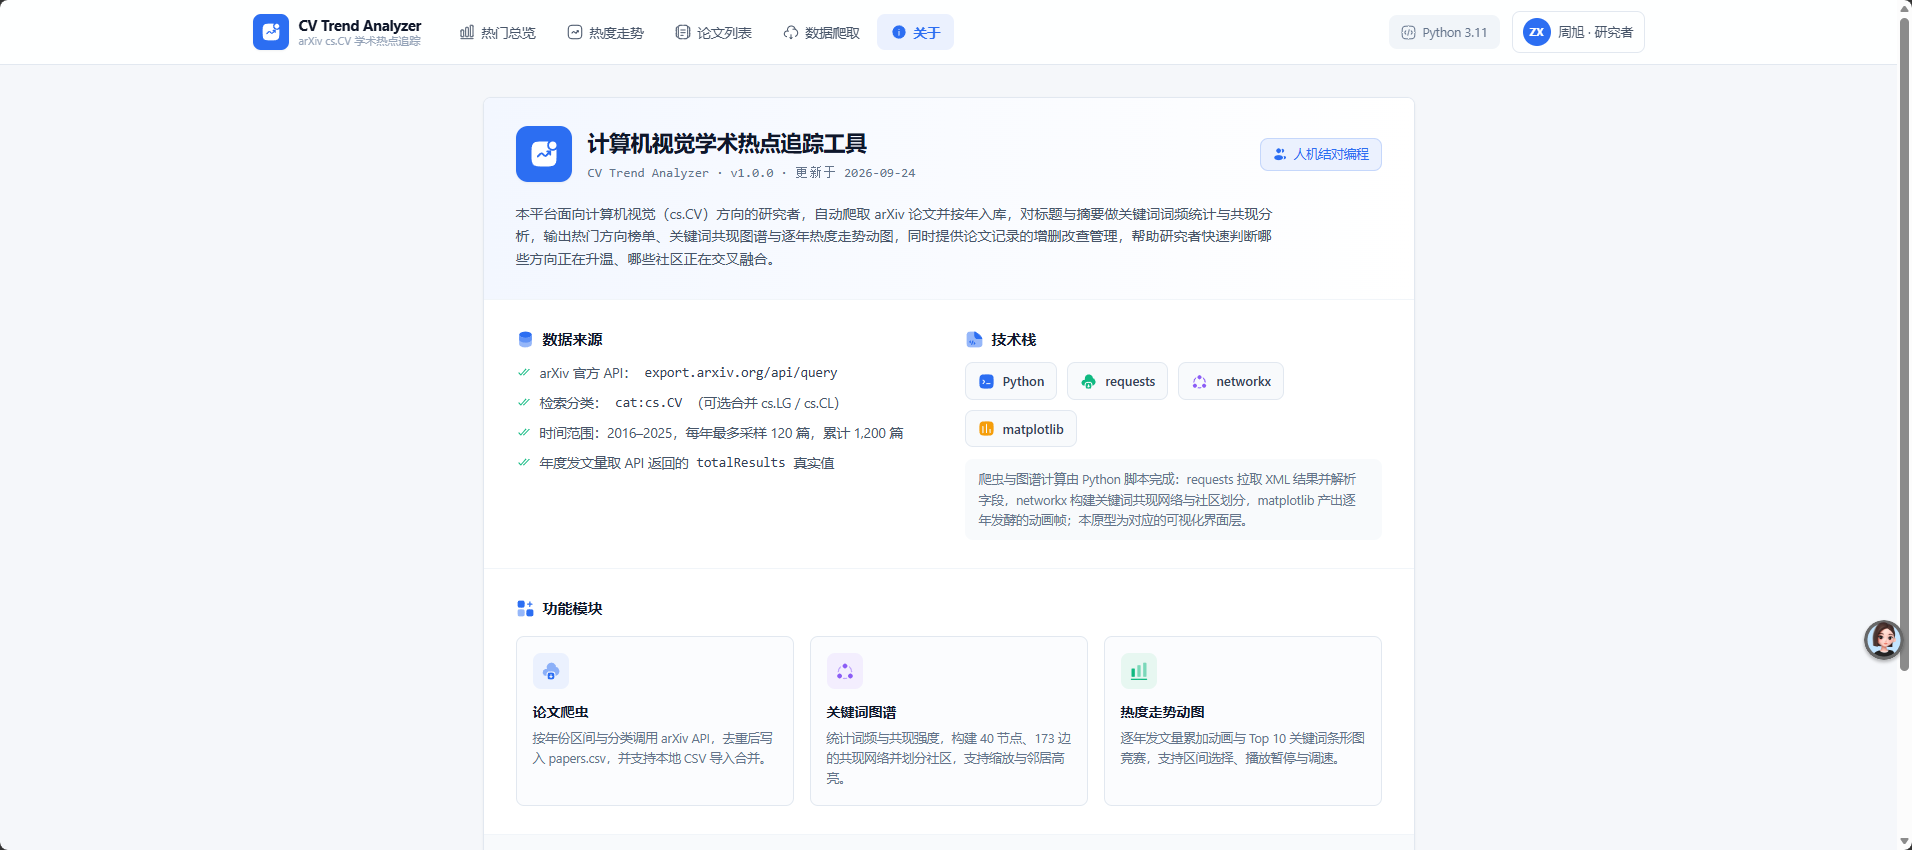Click the check icon beside arXiv 官方 API
Image resolution: width=1912 pixels, height=850 pixels.
pyautogui.click(x=524, y=373)
